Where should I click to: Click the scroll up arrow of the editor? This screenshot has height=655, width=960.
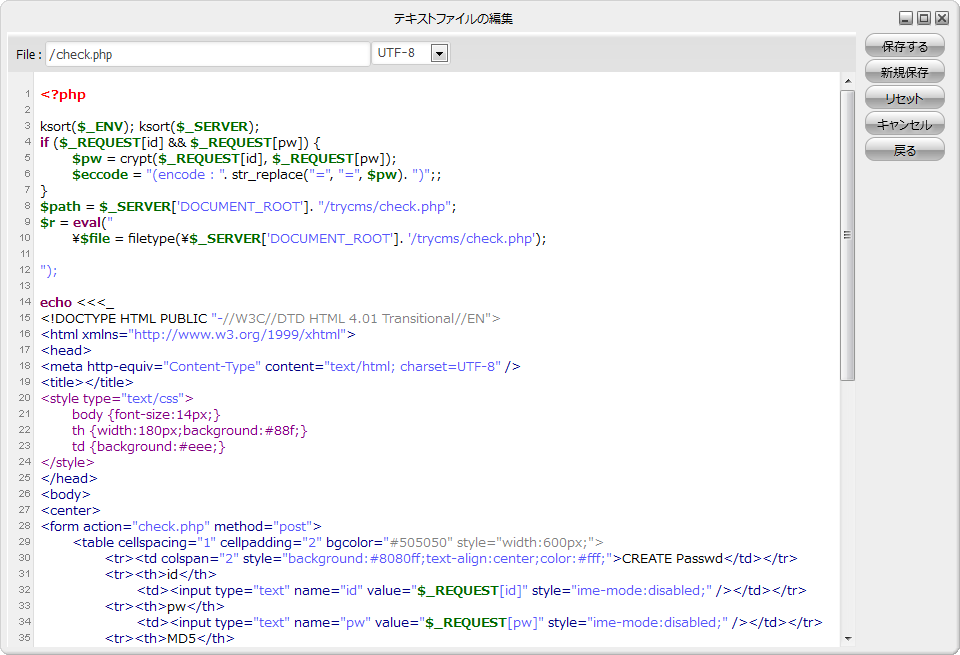click(x=847, y=81)
